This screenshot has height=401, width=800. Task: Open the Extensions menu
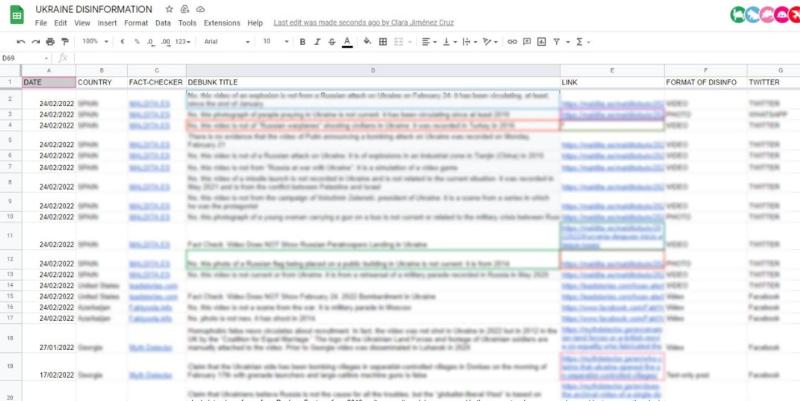(221, 22)
